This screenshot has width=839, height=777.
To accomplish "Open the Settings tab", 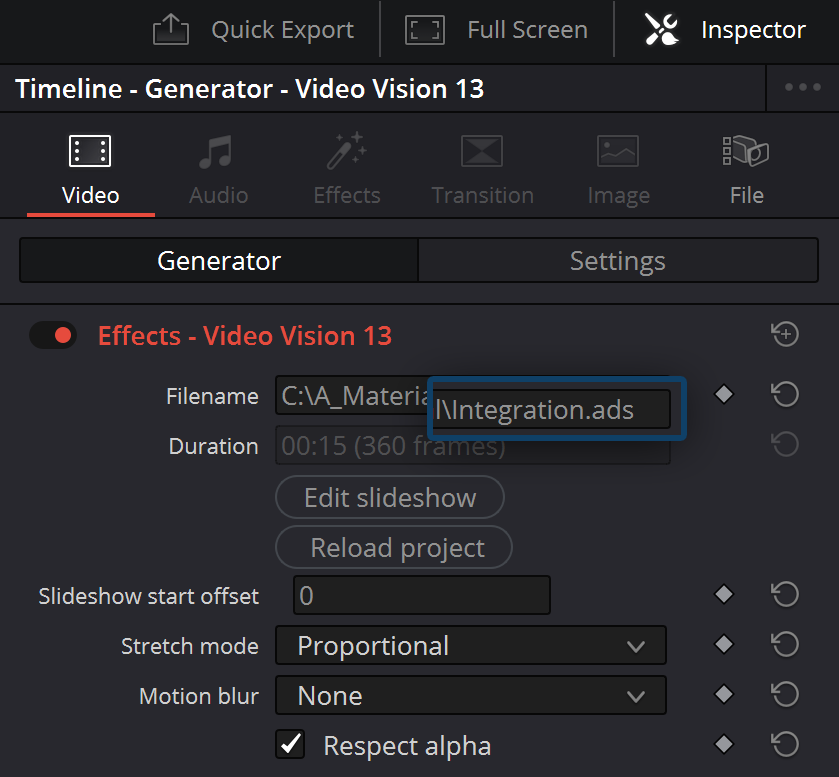I will (617, 260).
